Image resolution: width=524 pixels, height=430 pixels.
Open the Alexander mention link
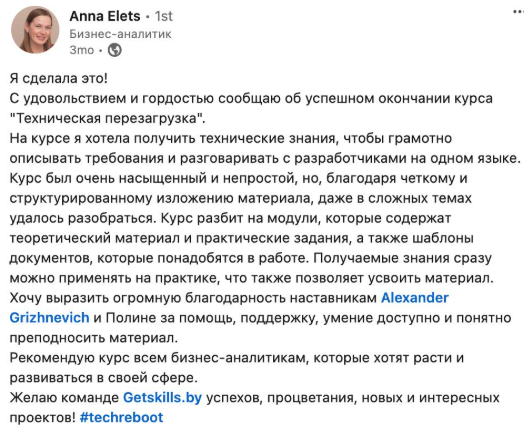pyautogui.click(x=415, y=298)
